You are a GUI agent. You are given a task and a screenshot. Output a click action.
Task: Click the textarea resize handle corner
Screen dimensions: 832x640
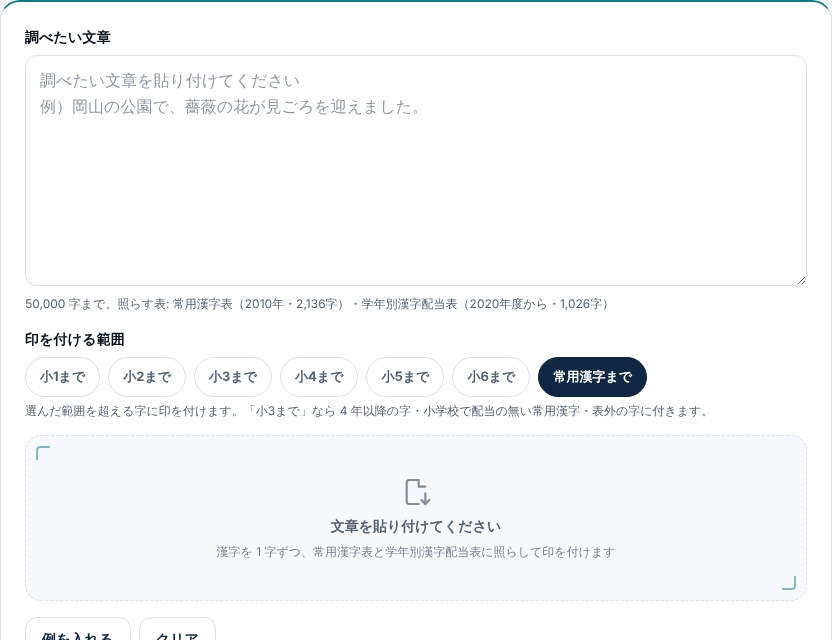click(801, 280)
